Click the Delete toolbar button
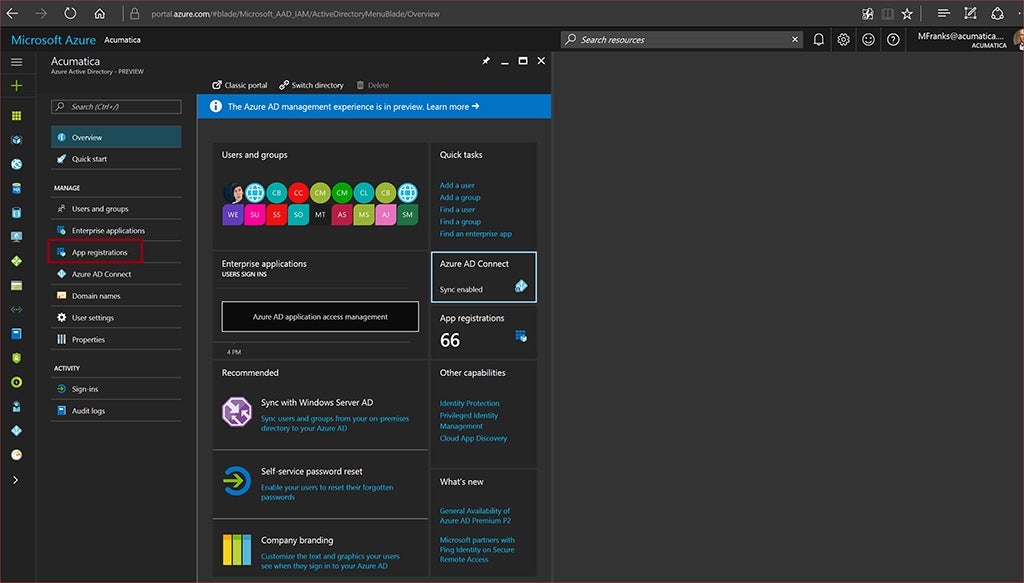1024x583 pixels. (372, 85)
